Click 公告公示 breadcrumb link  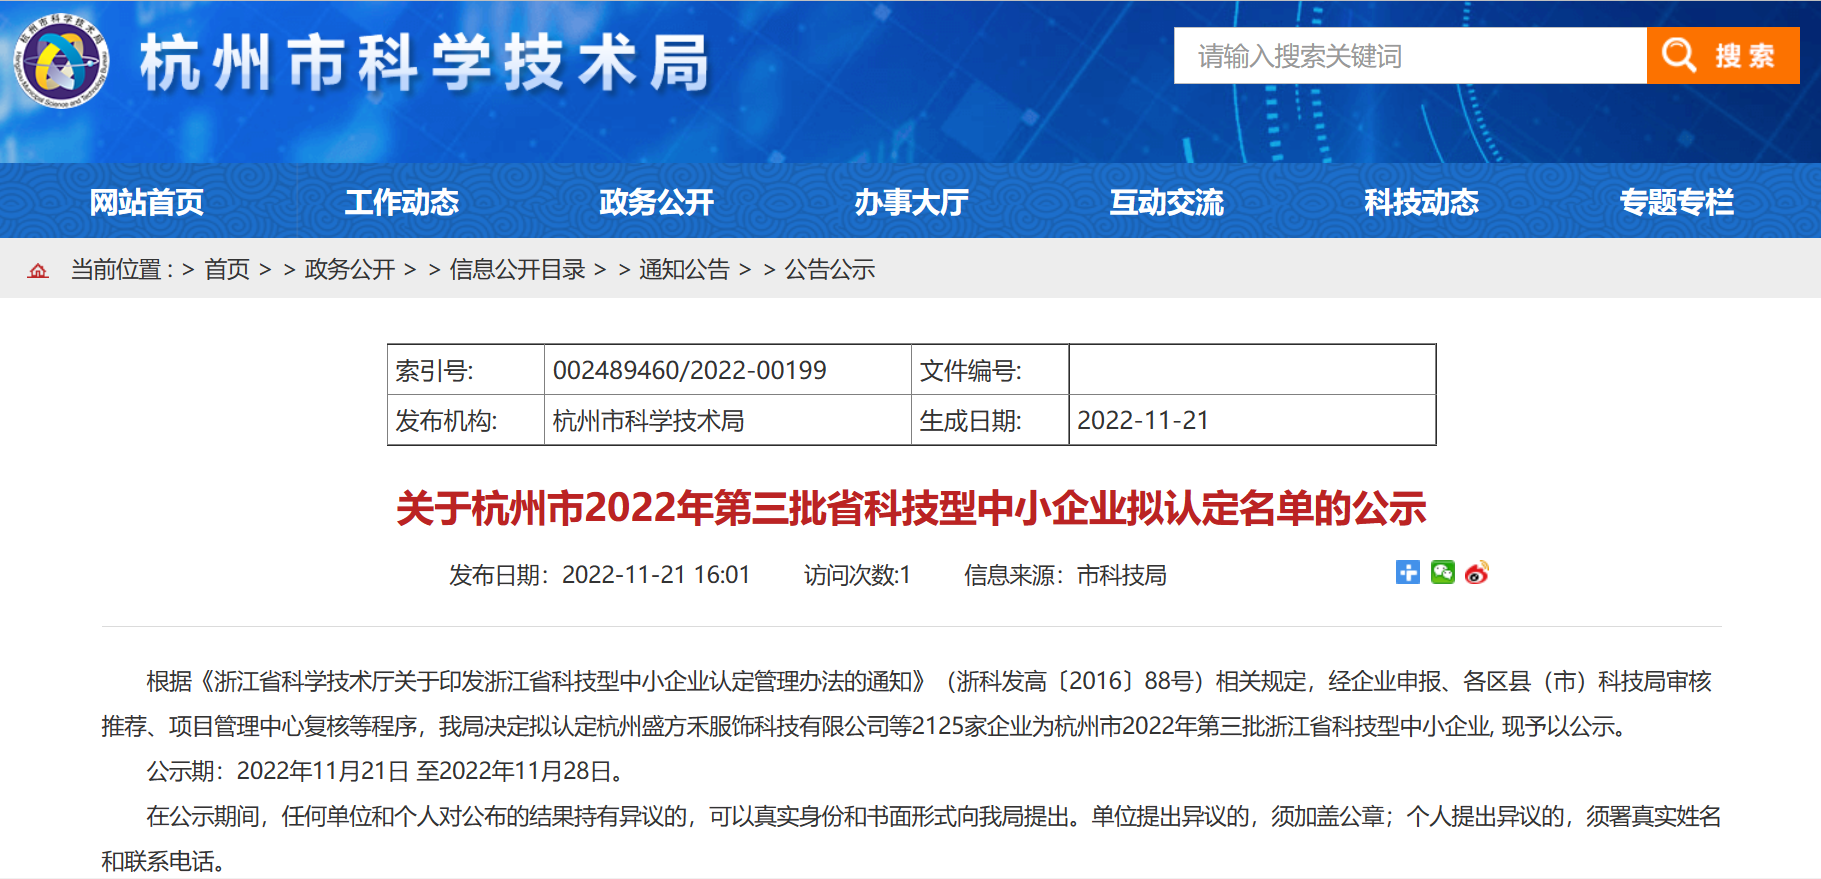coord(829,270)
